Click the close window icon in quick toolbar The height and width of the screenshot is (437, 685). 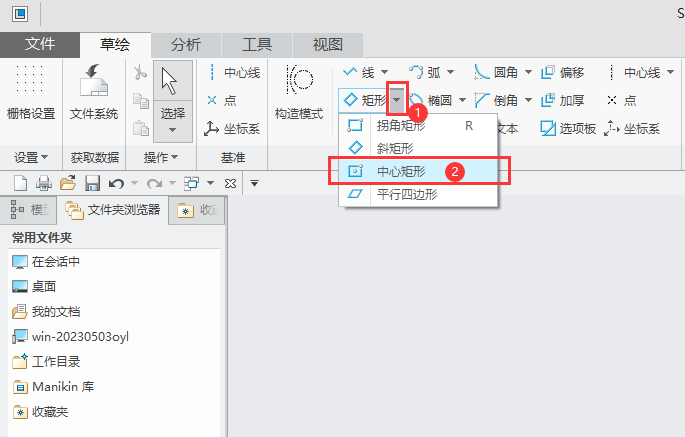(x=230, y=184)
